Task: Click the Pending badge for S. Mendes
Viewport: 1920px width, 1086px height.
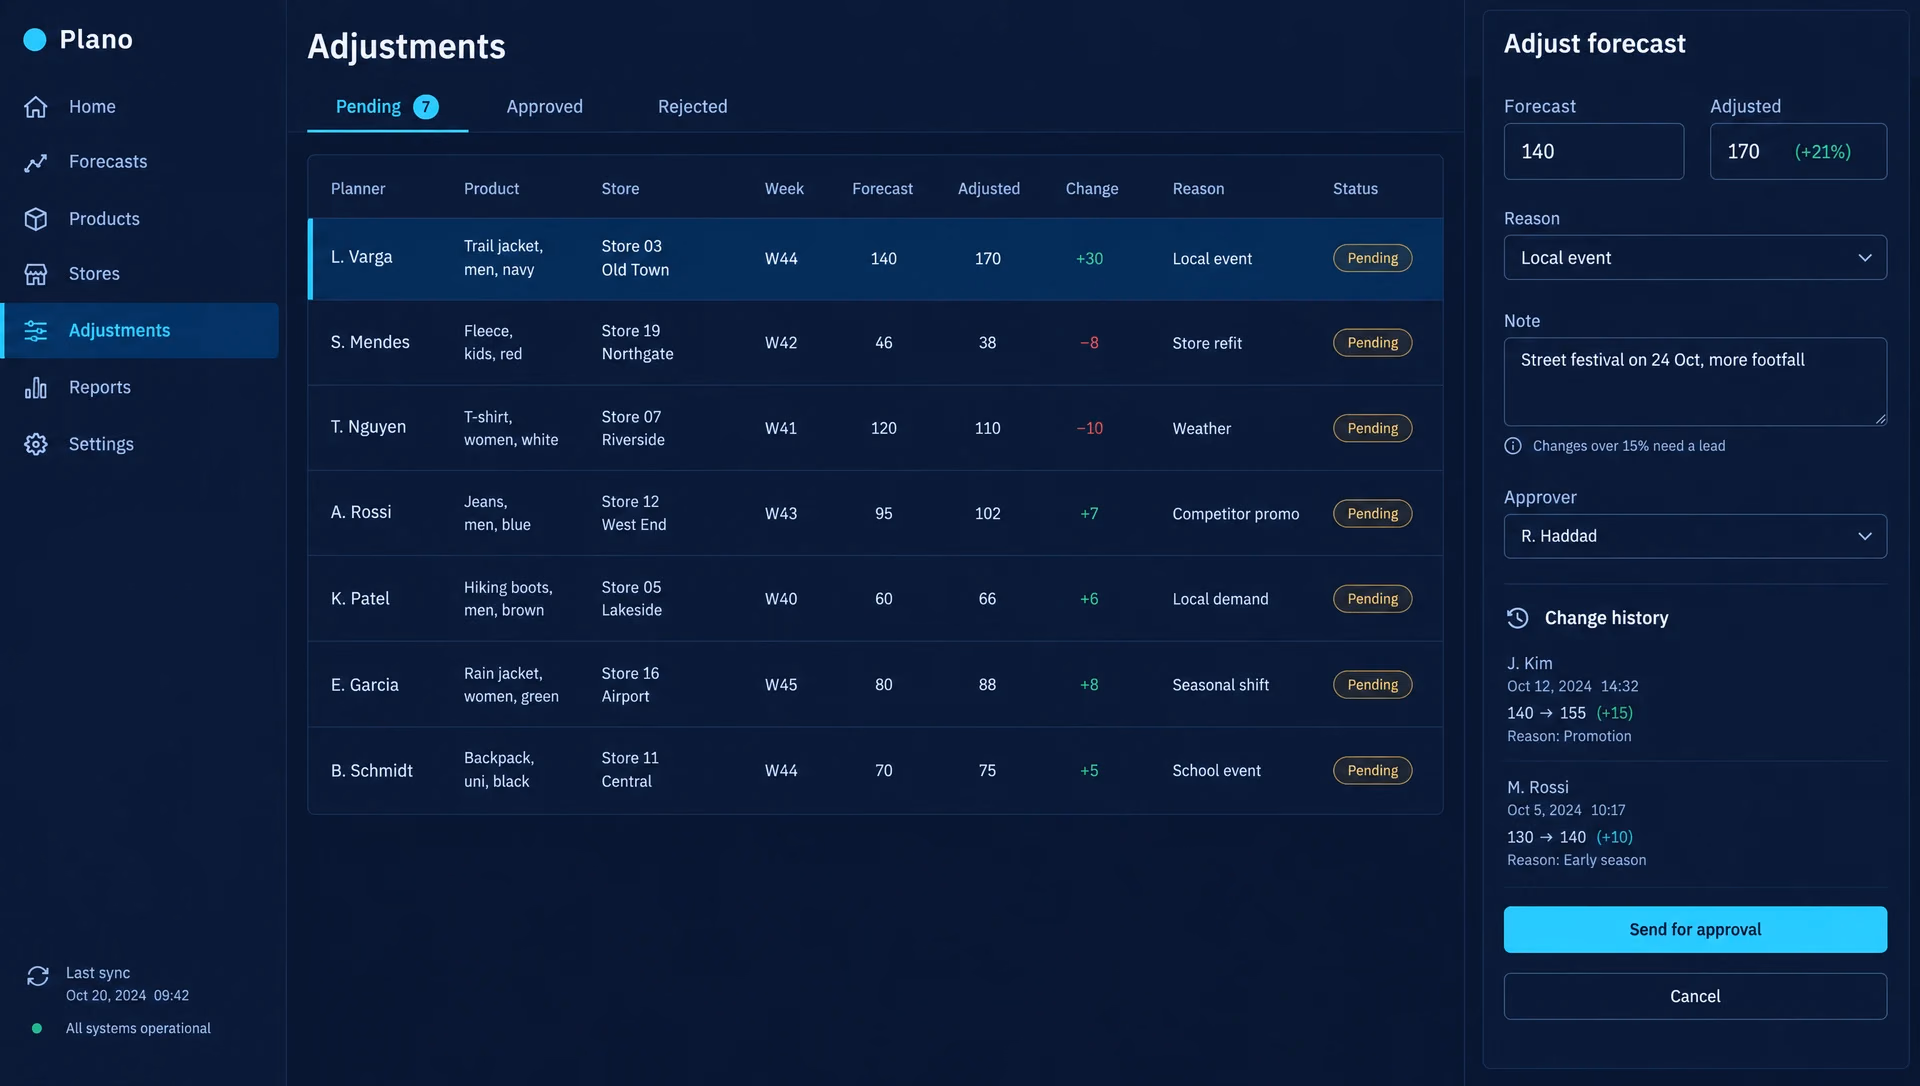Action: (x=1372, y=343)
